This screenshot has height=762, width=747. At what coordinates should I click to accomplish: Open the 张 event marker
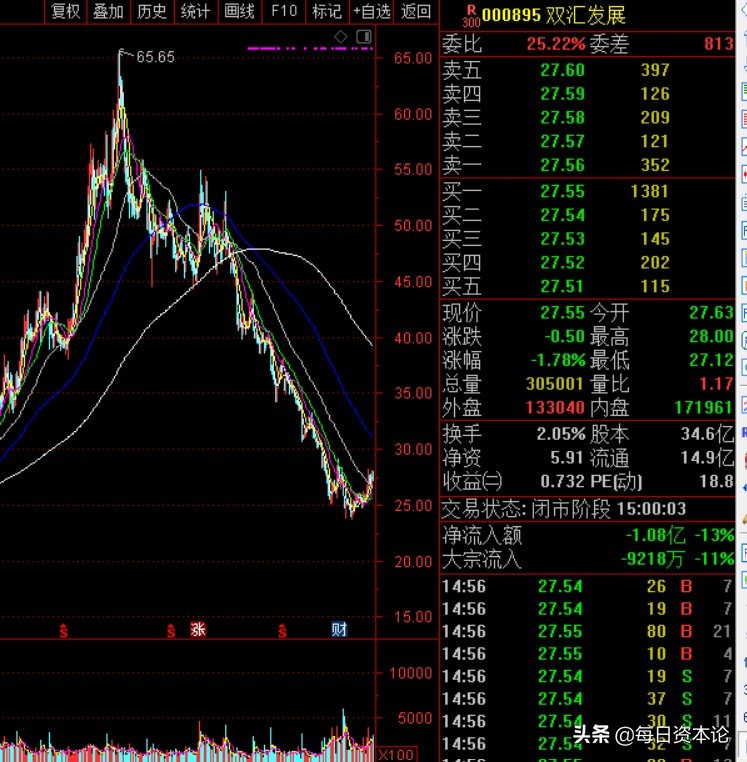point(198,629)
